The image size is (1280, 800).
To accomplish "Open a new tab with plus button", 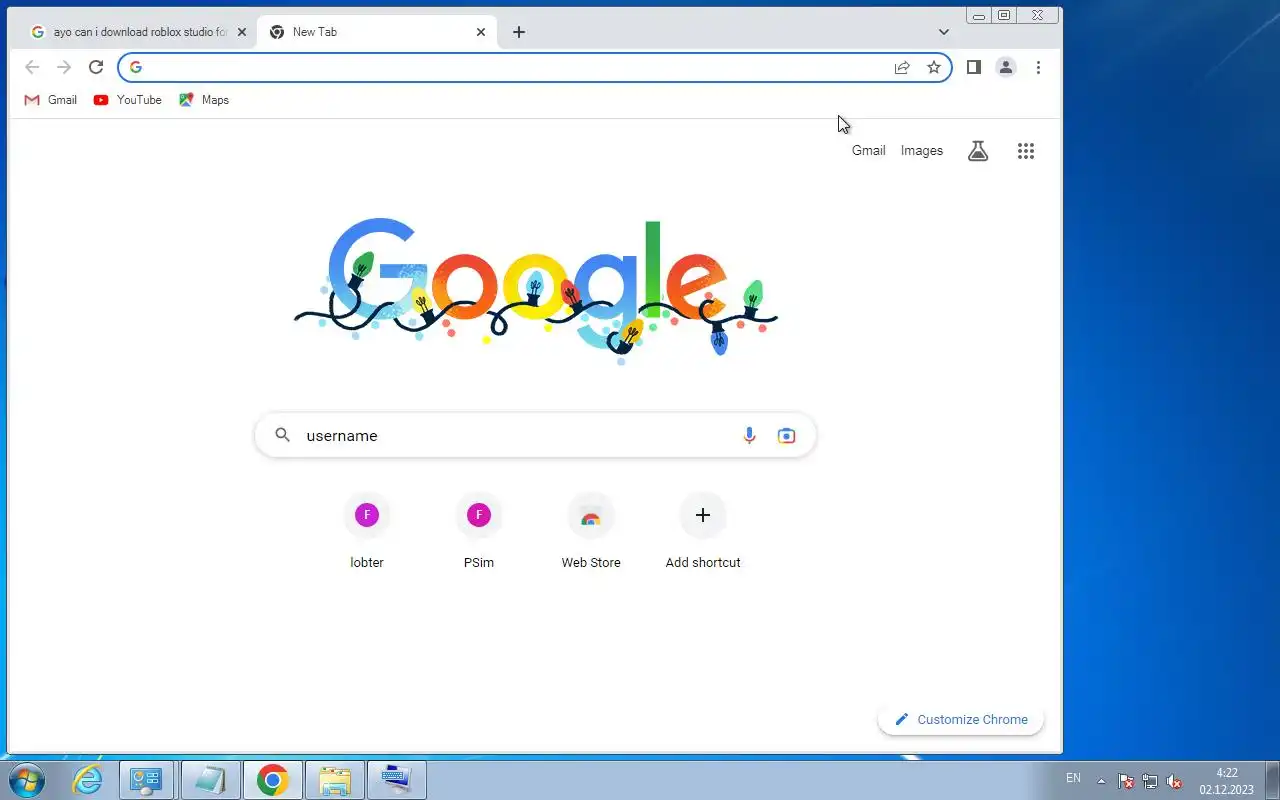I will (x=518, y=32).
